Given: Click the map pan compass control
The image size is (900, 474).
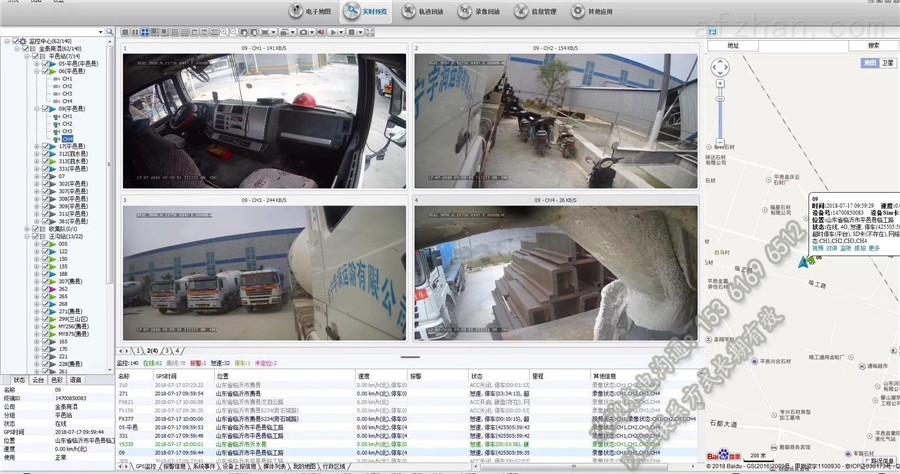Looking at the screenshot, I should pos(720,67).
